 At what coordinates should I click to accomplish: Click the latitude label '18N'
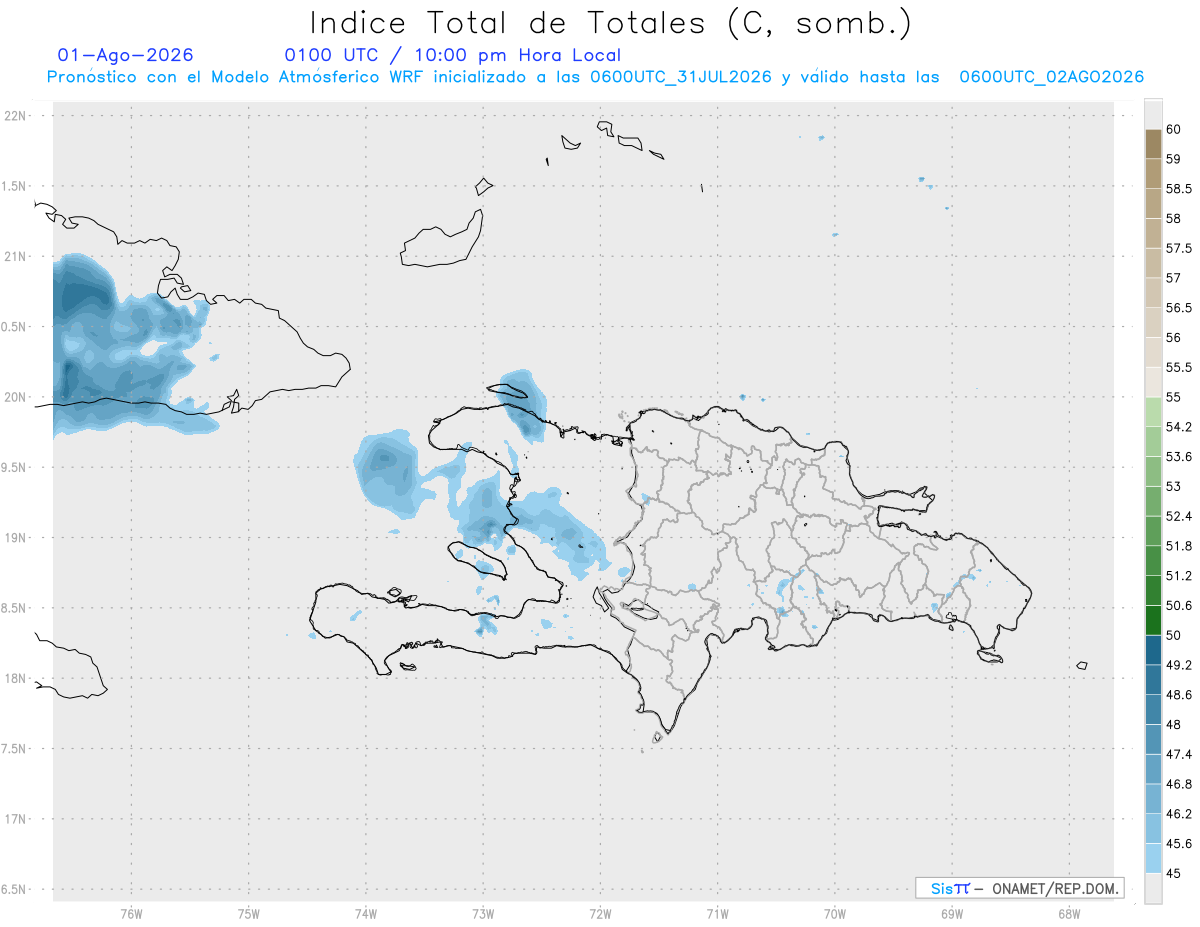pos(15,678)
